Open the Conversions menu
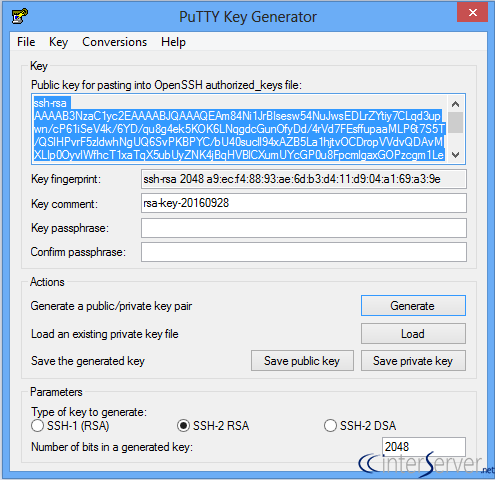The height and width of the screenshot is (480, 495). [x=114, y=42]
